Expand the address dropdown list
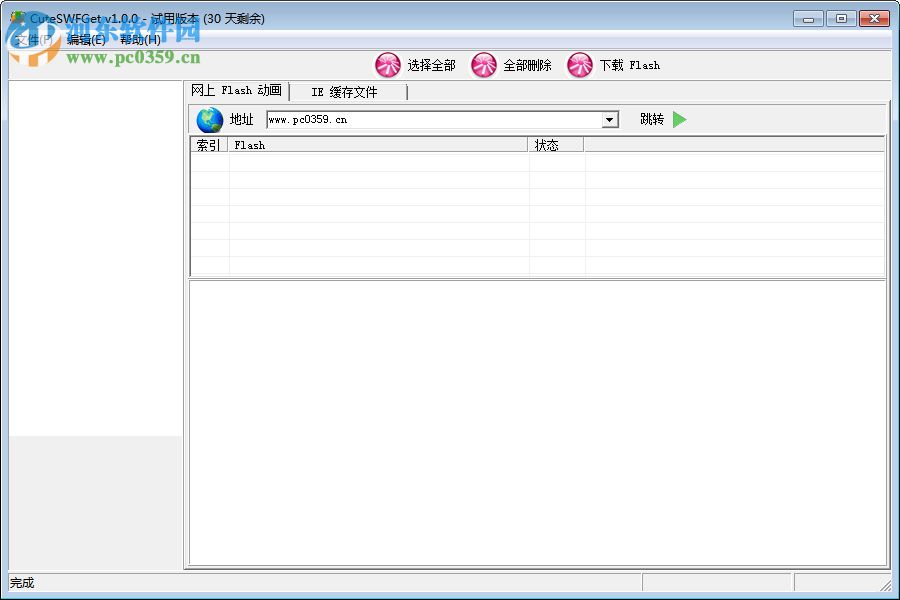 609,118
